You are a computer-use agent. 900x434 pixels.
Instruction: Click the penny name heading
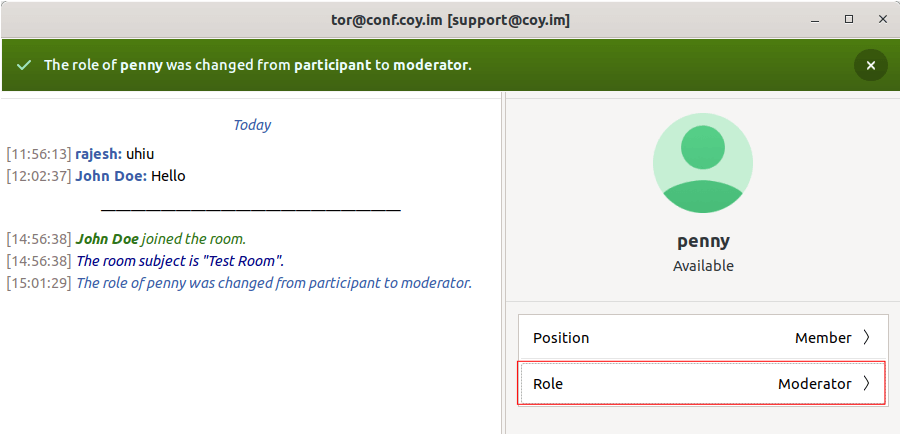(703, 241)
